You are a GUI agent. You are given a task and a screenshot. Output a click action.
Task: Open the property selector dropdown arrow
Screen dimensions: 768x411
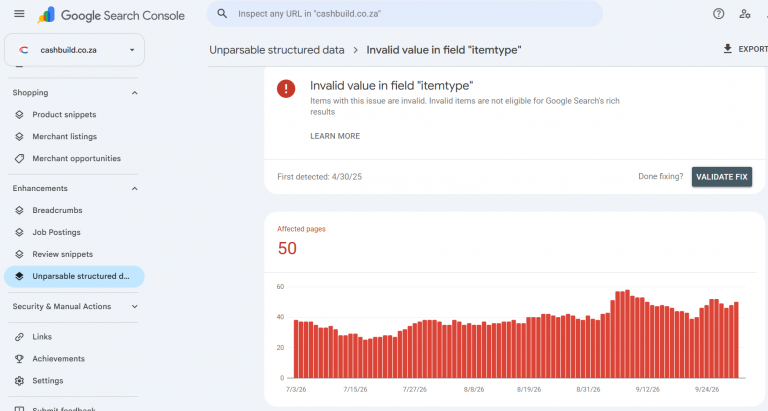click(132, 50)
